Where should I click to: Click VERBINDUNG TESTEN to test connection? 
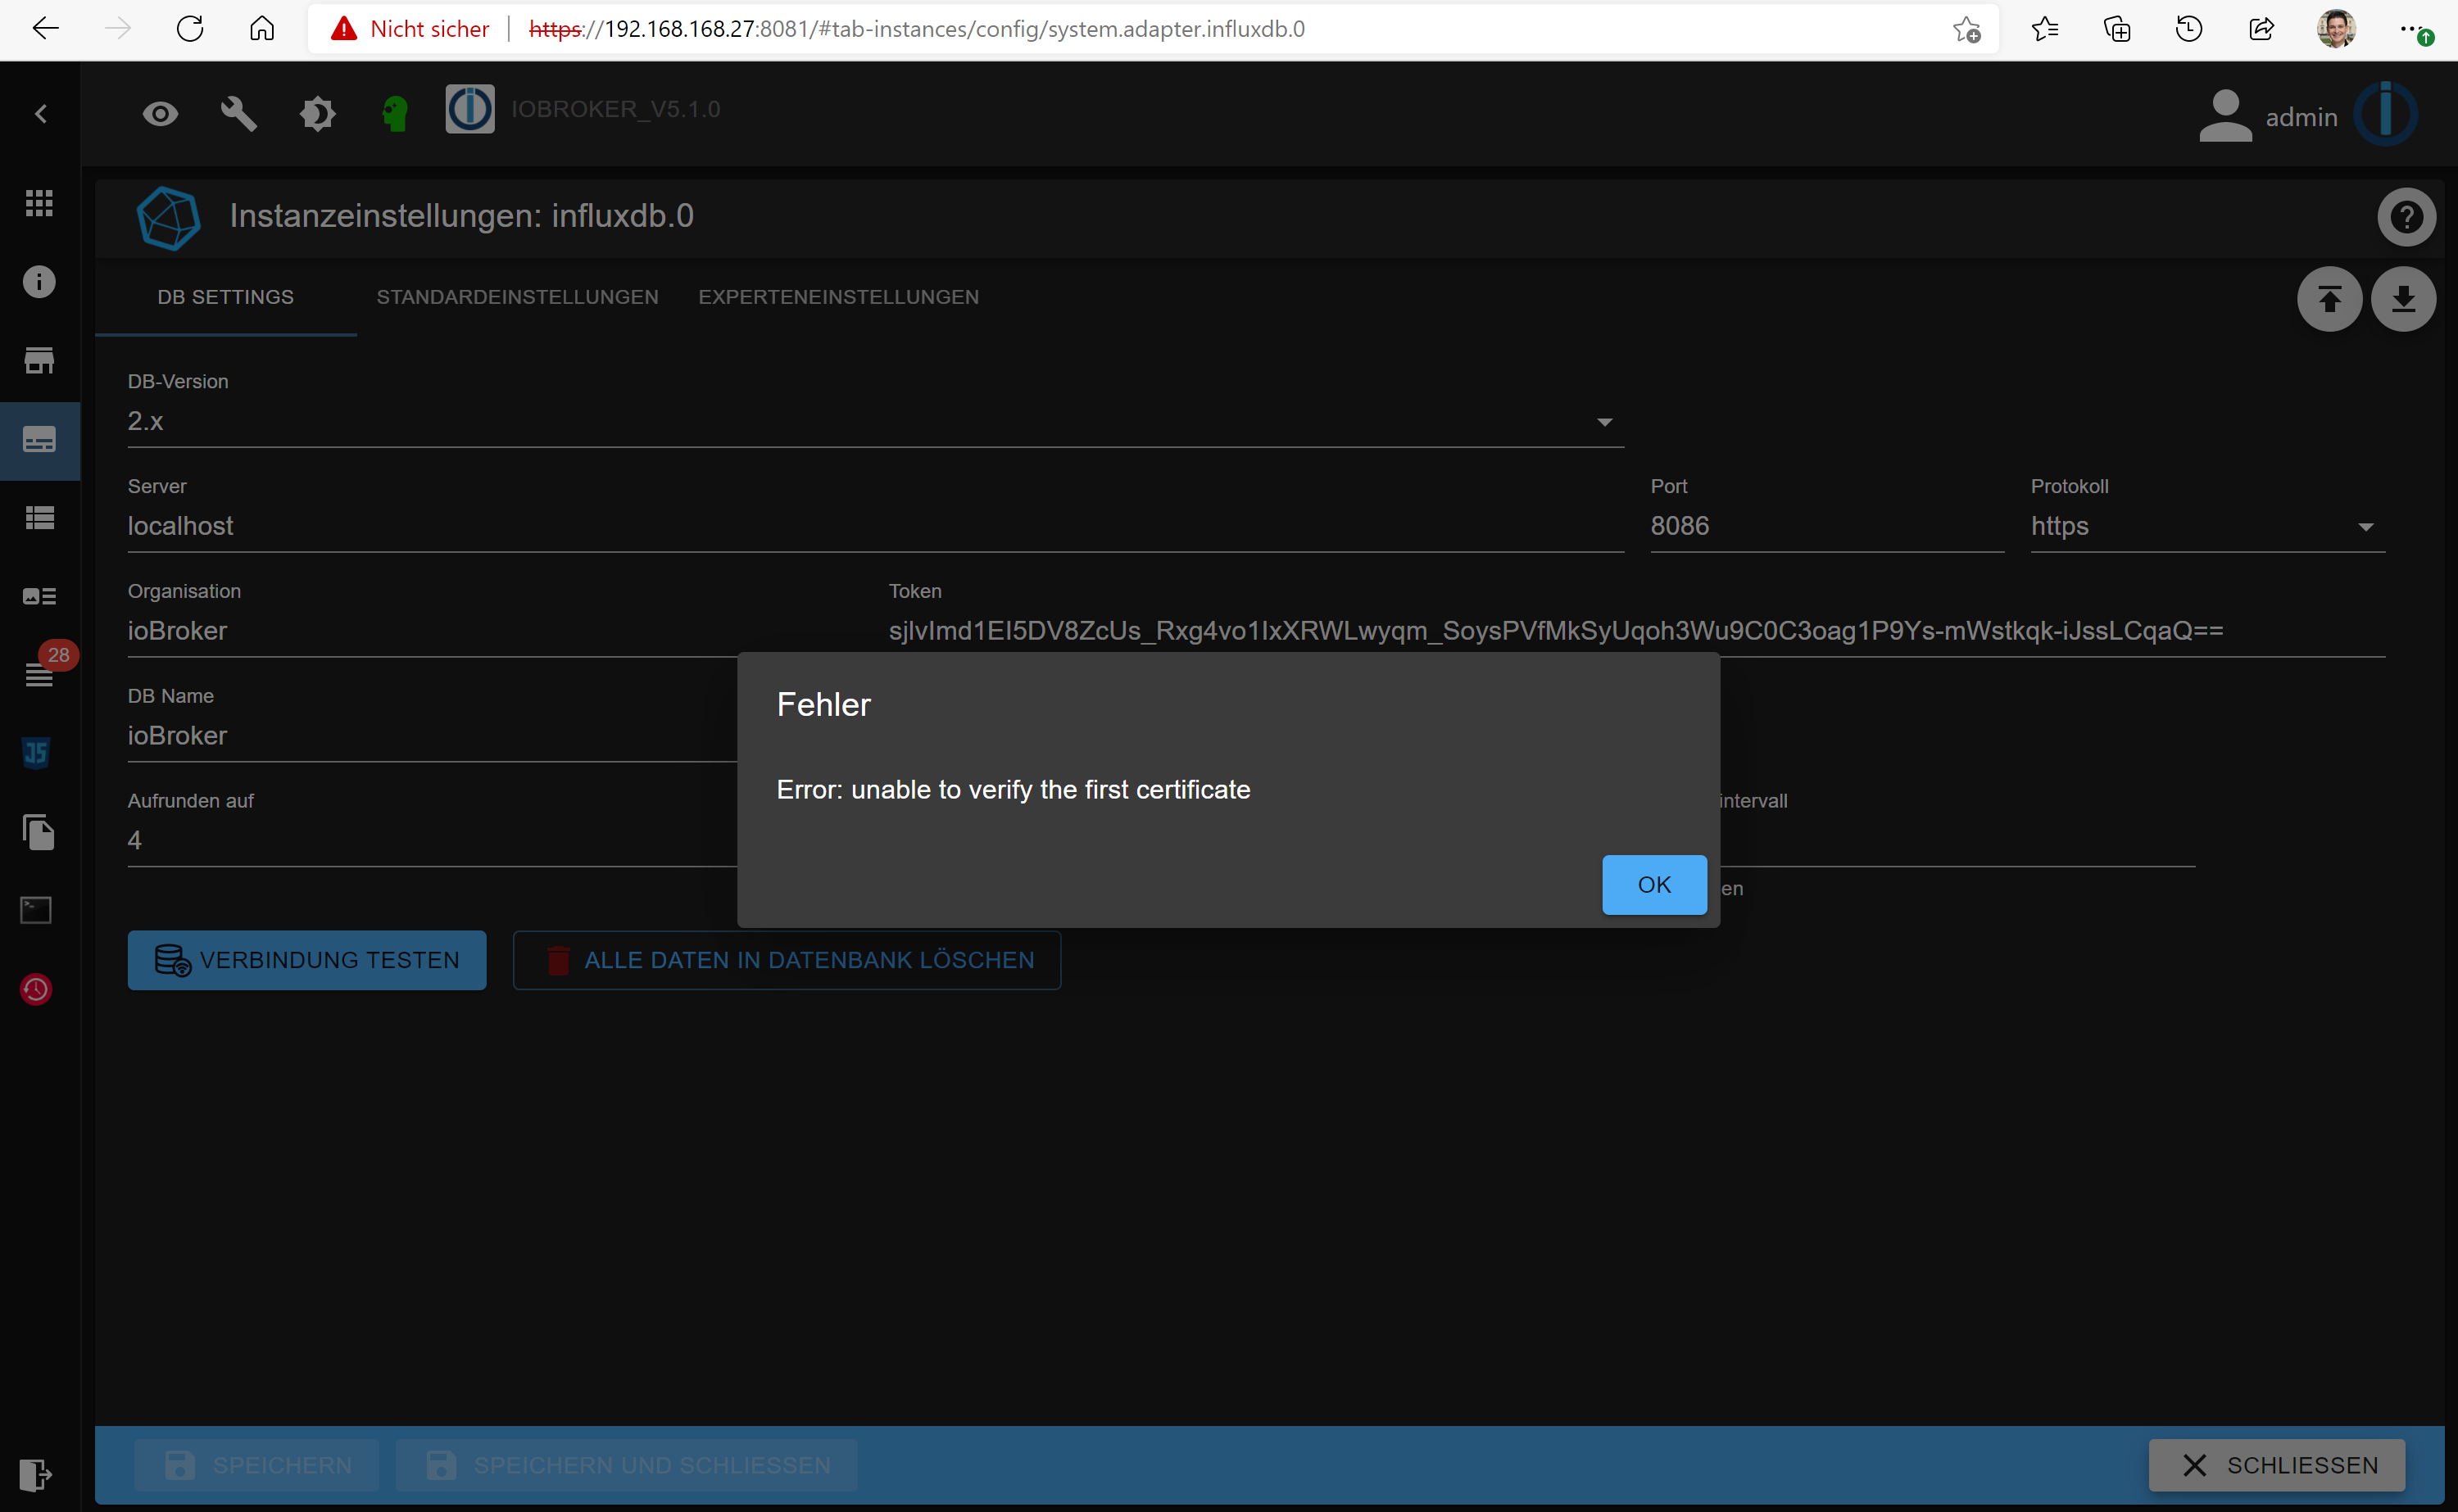[x=306, y=959]
